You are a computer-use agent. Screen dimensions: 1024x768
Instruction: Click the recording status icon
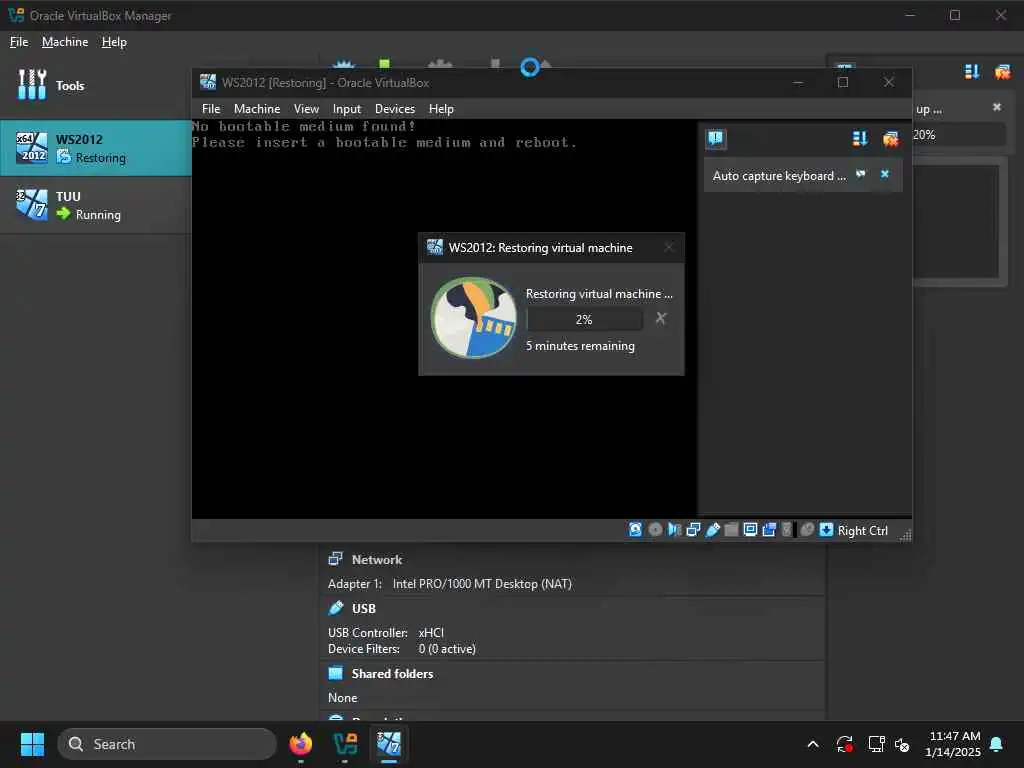[769, 530]
